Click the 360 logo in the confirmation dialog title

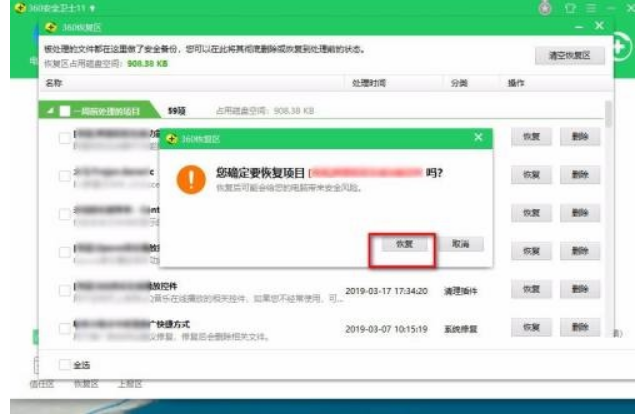pyautogui.click(x=172, y=139)
